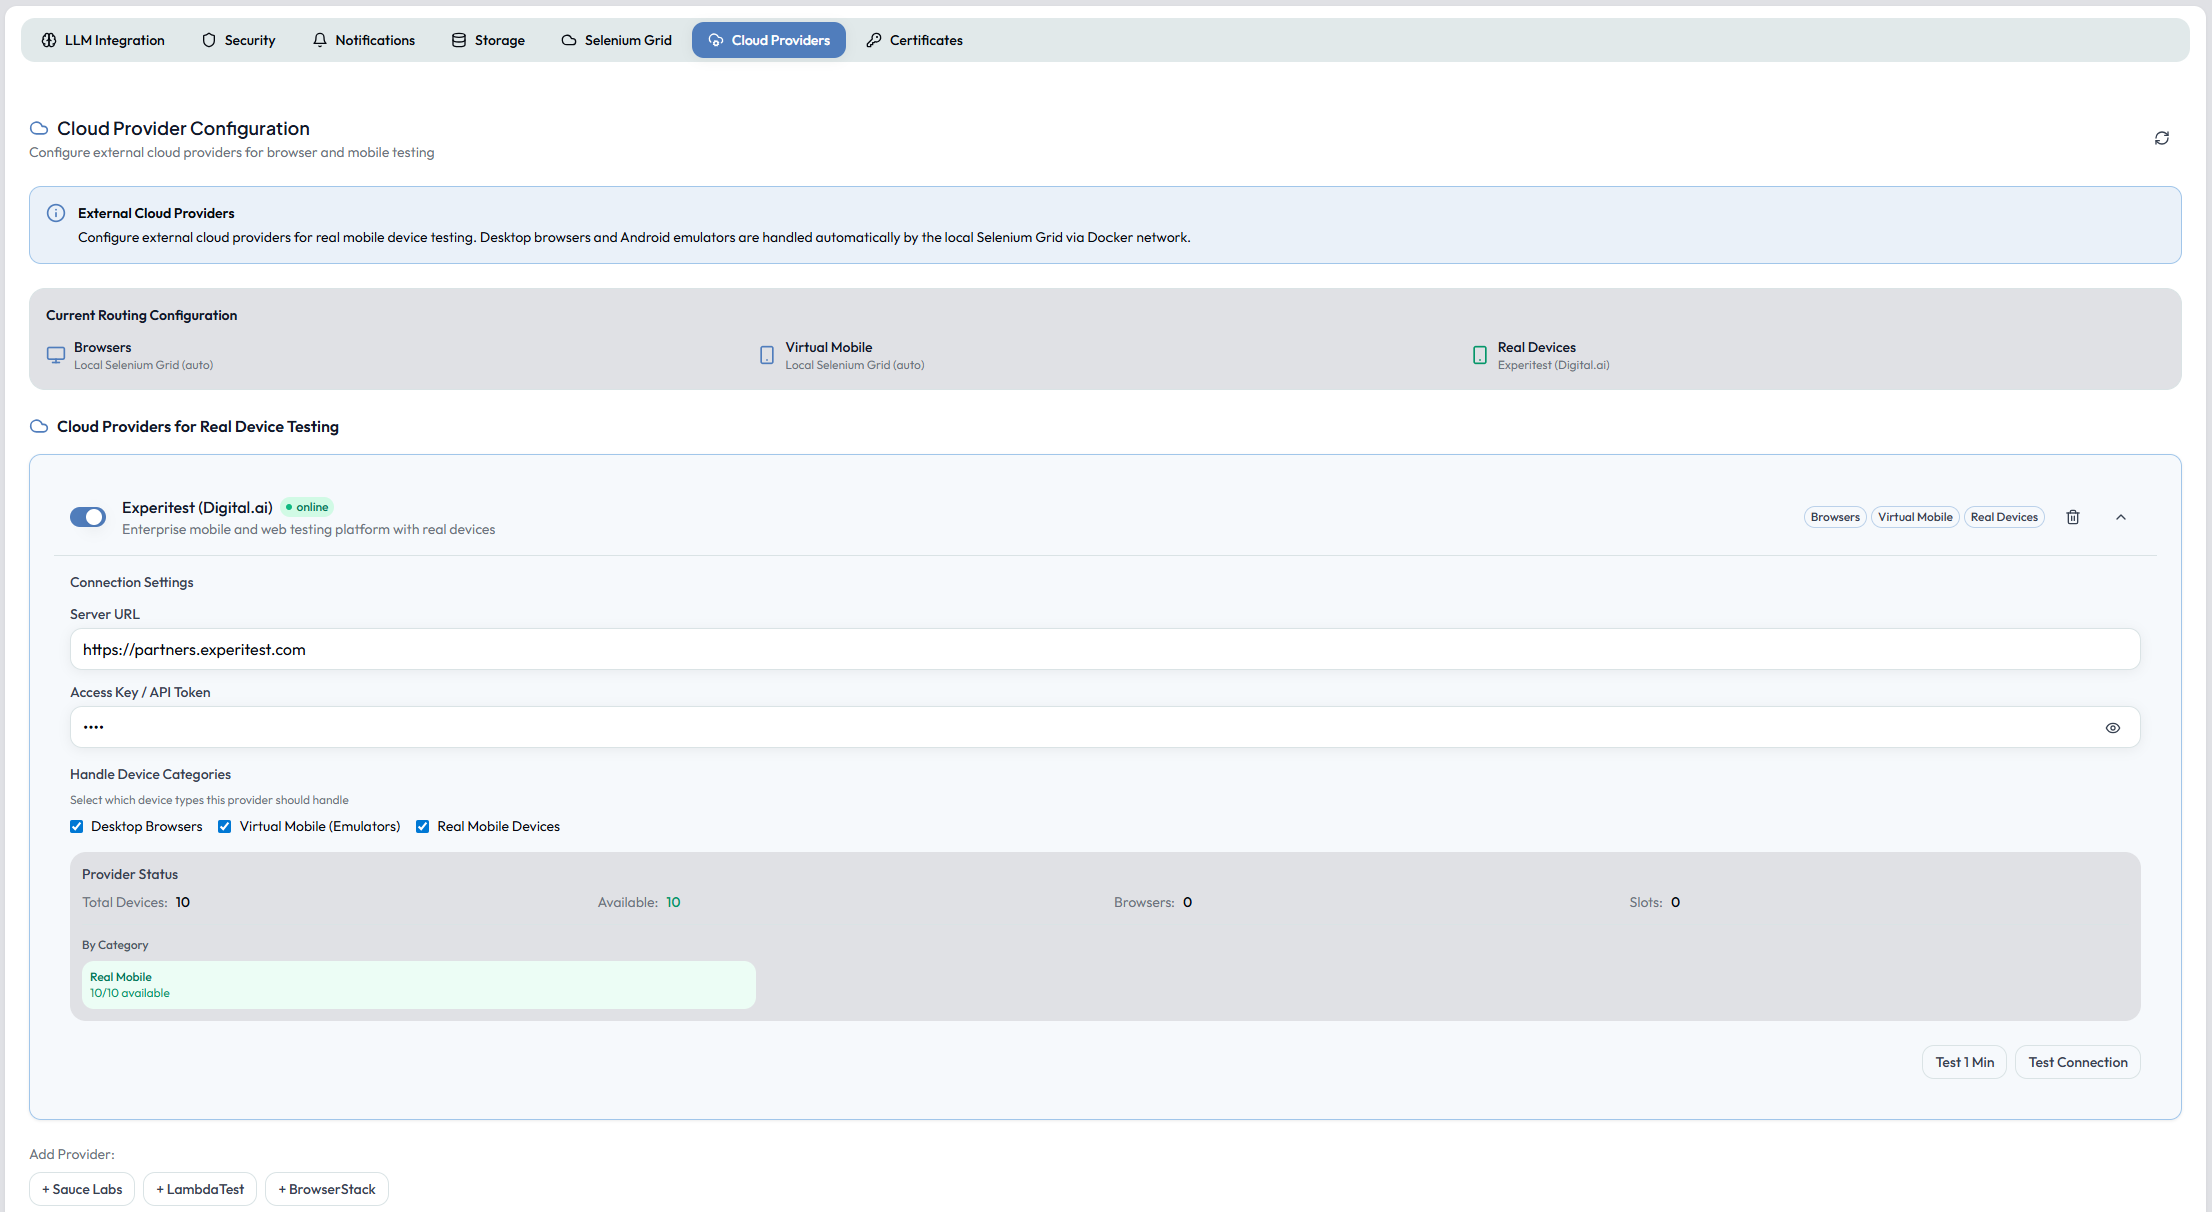Click the 'Available: 10' status value
Viewport: 2212px width, 1212px height.
(x=639, y=902)
